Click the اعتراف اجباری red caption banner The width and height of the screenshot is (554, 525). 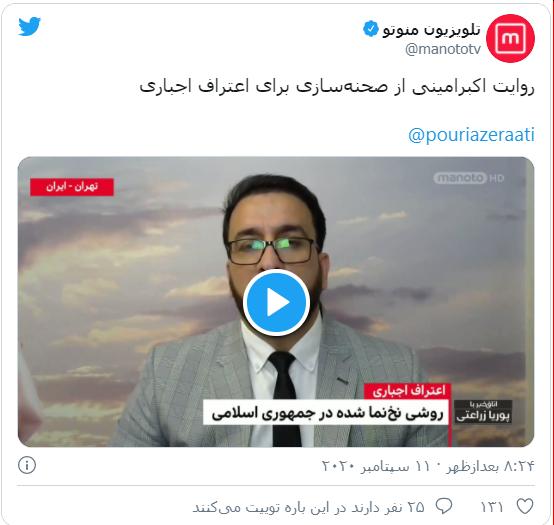point(407,391)
